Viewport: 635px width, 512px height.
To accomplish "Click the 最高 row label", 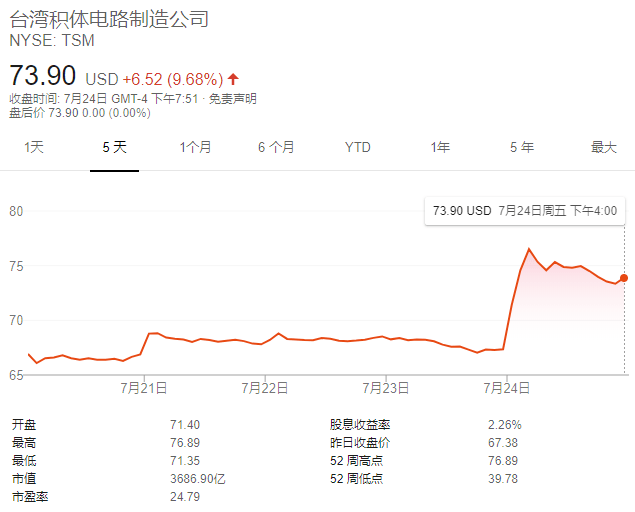I will click(x=24, y=443).
